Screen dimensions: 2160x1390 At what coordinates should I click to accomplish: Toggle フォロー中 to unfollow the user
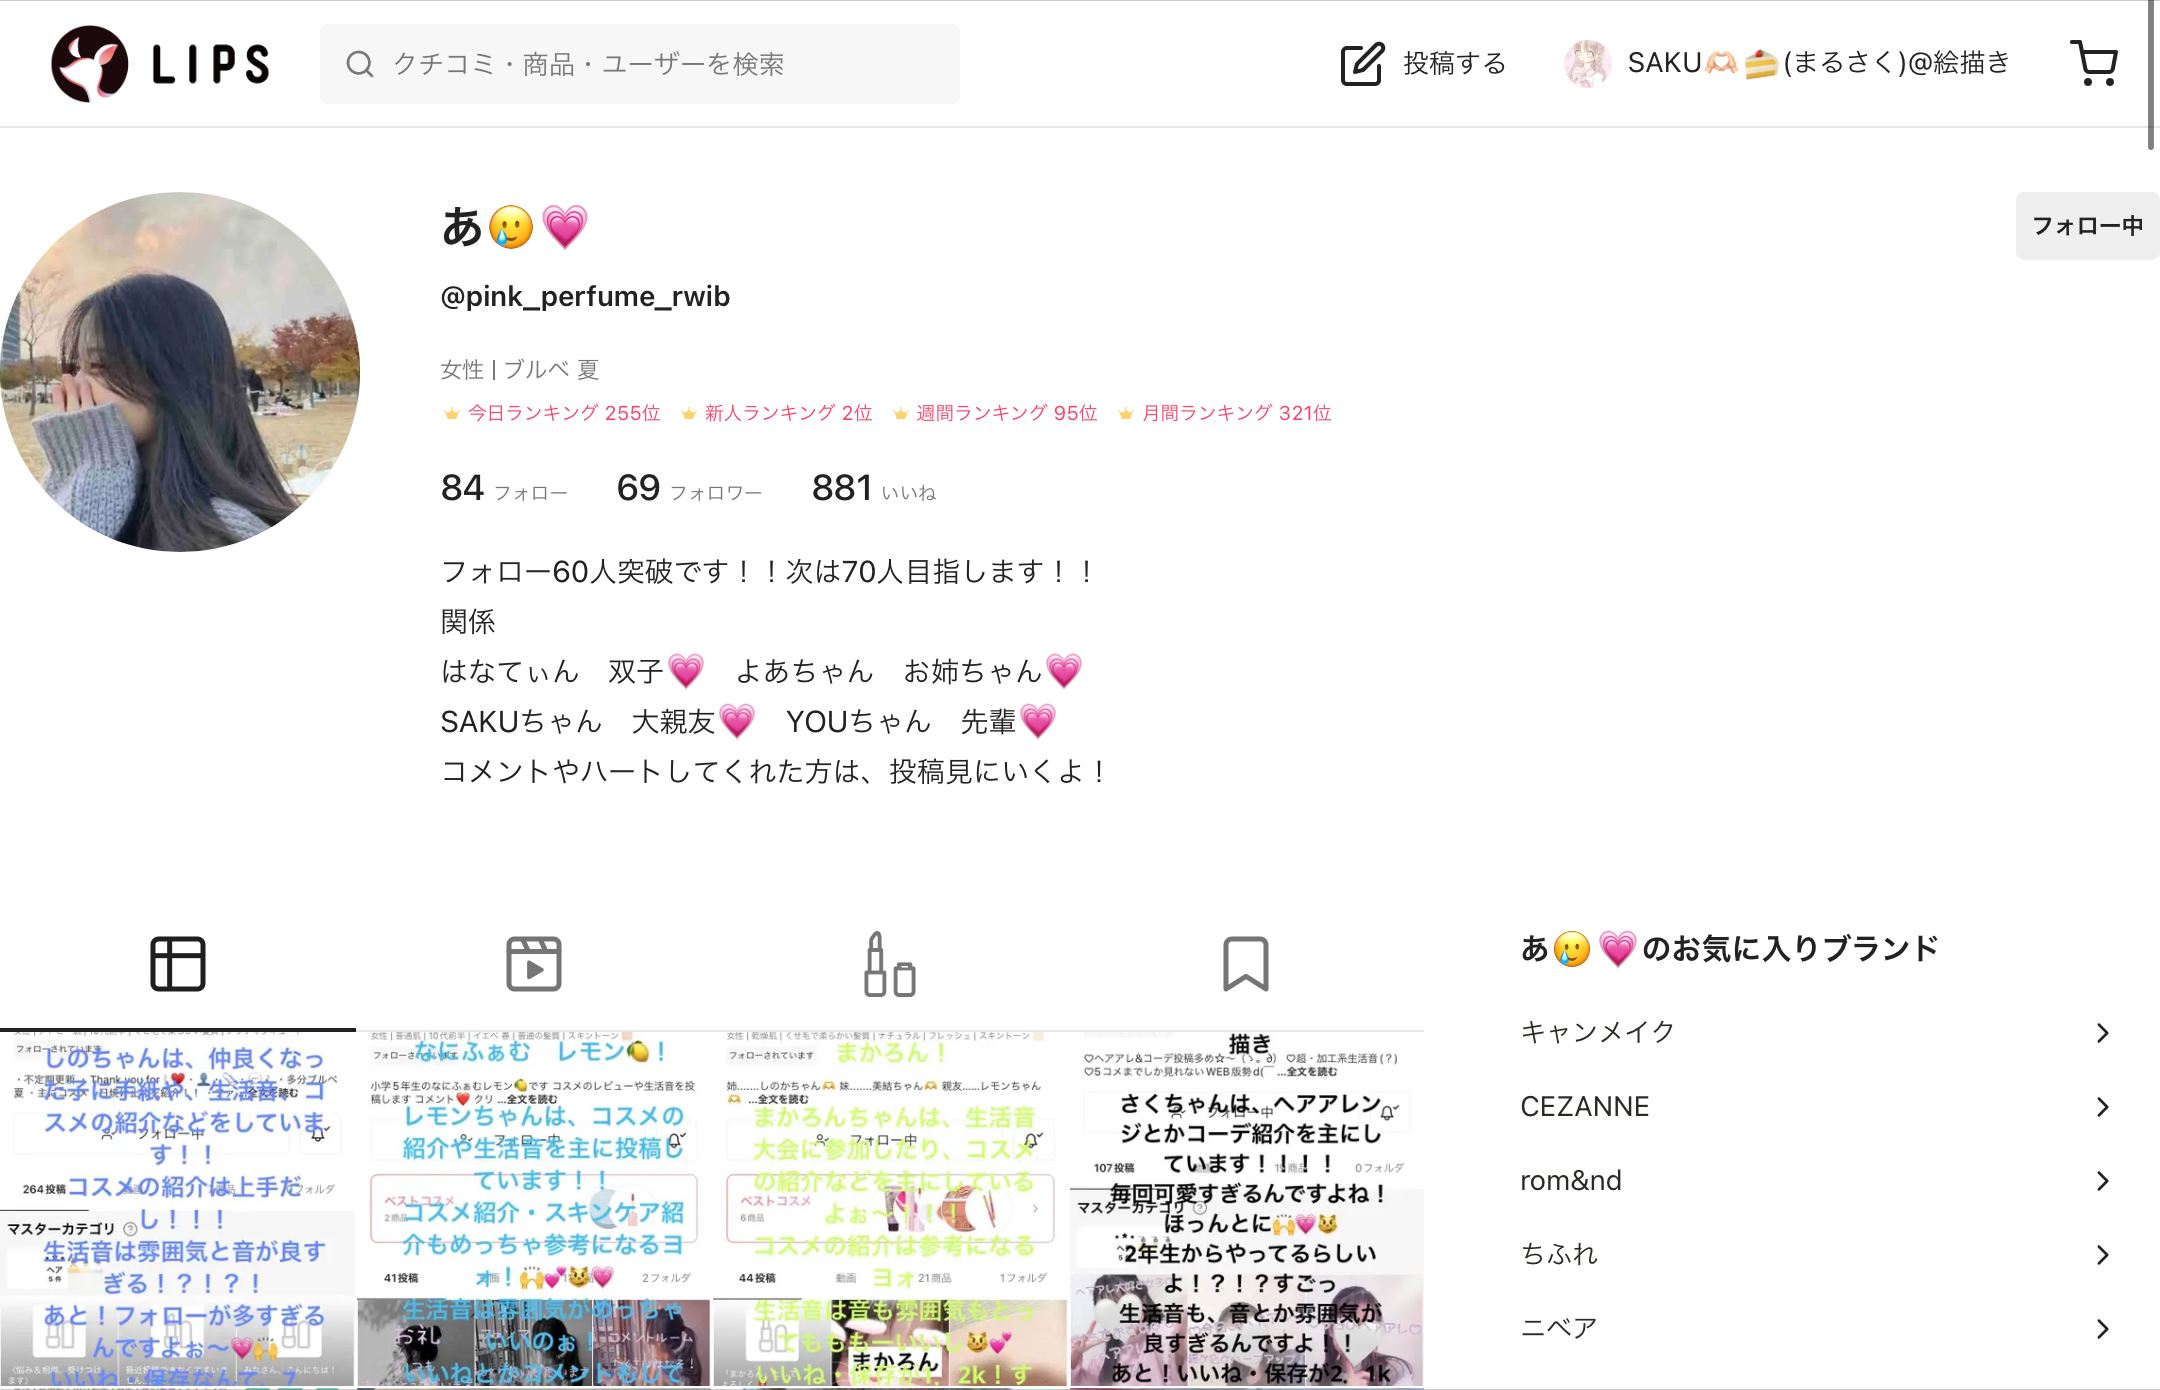(x=2086, y=226)
